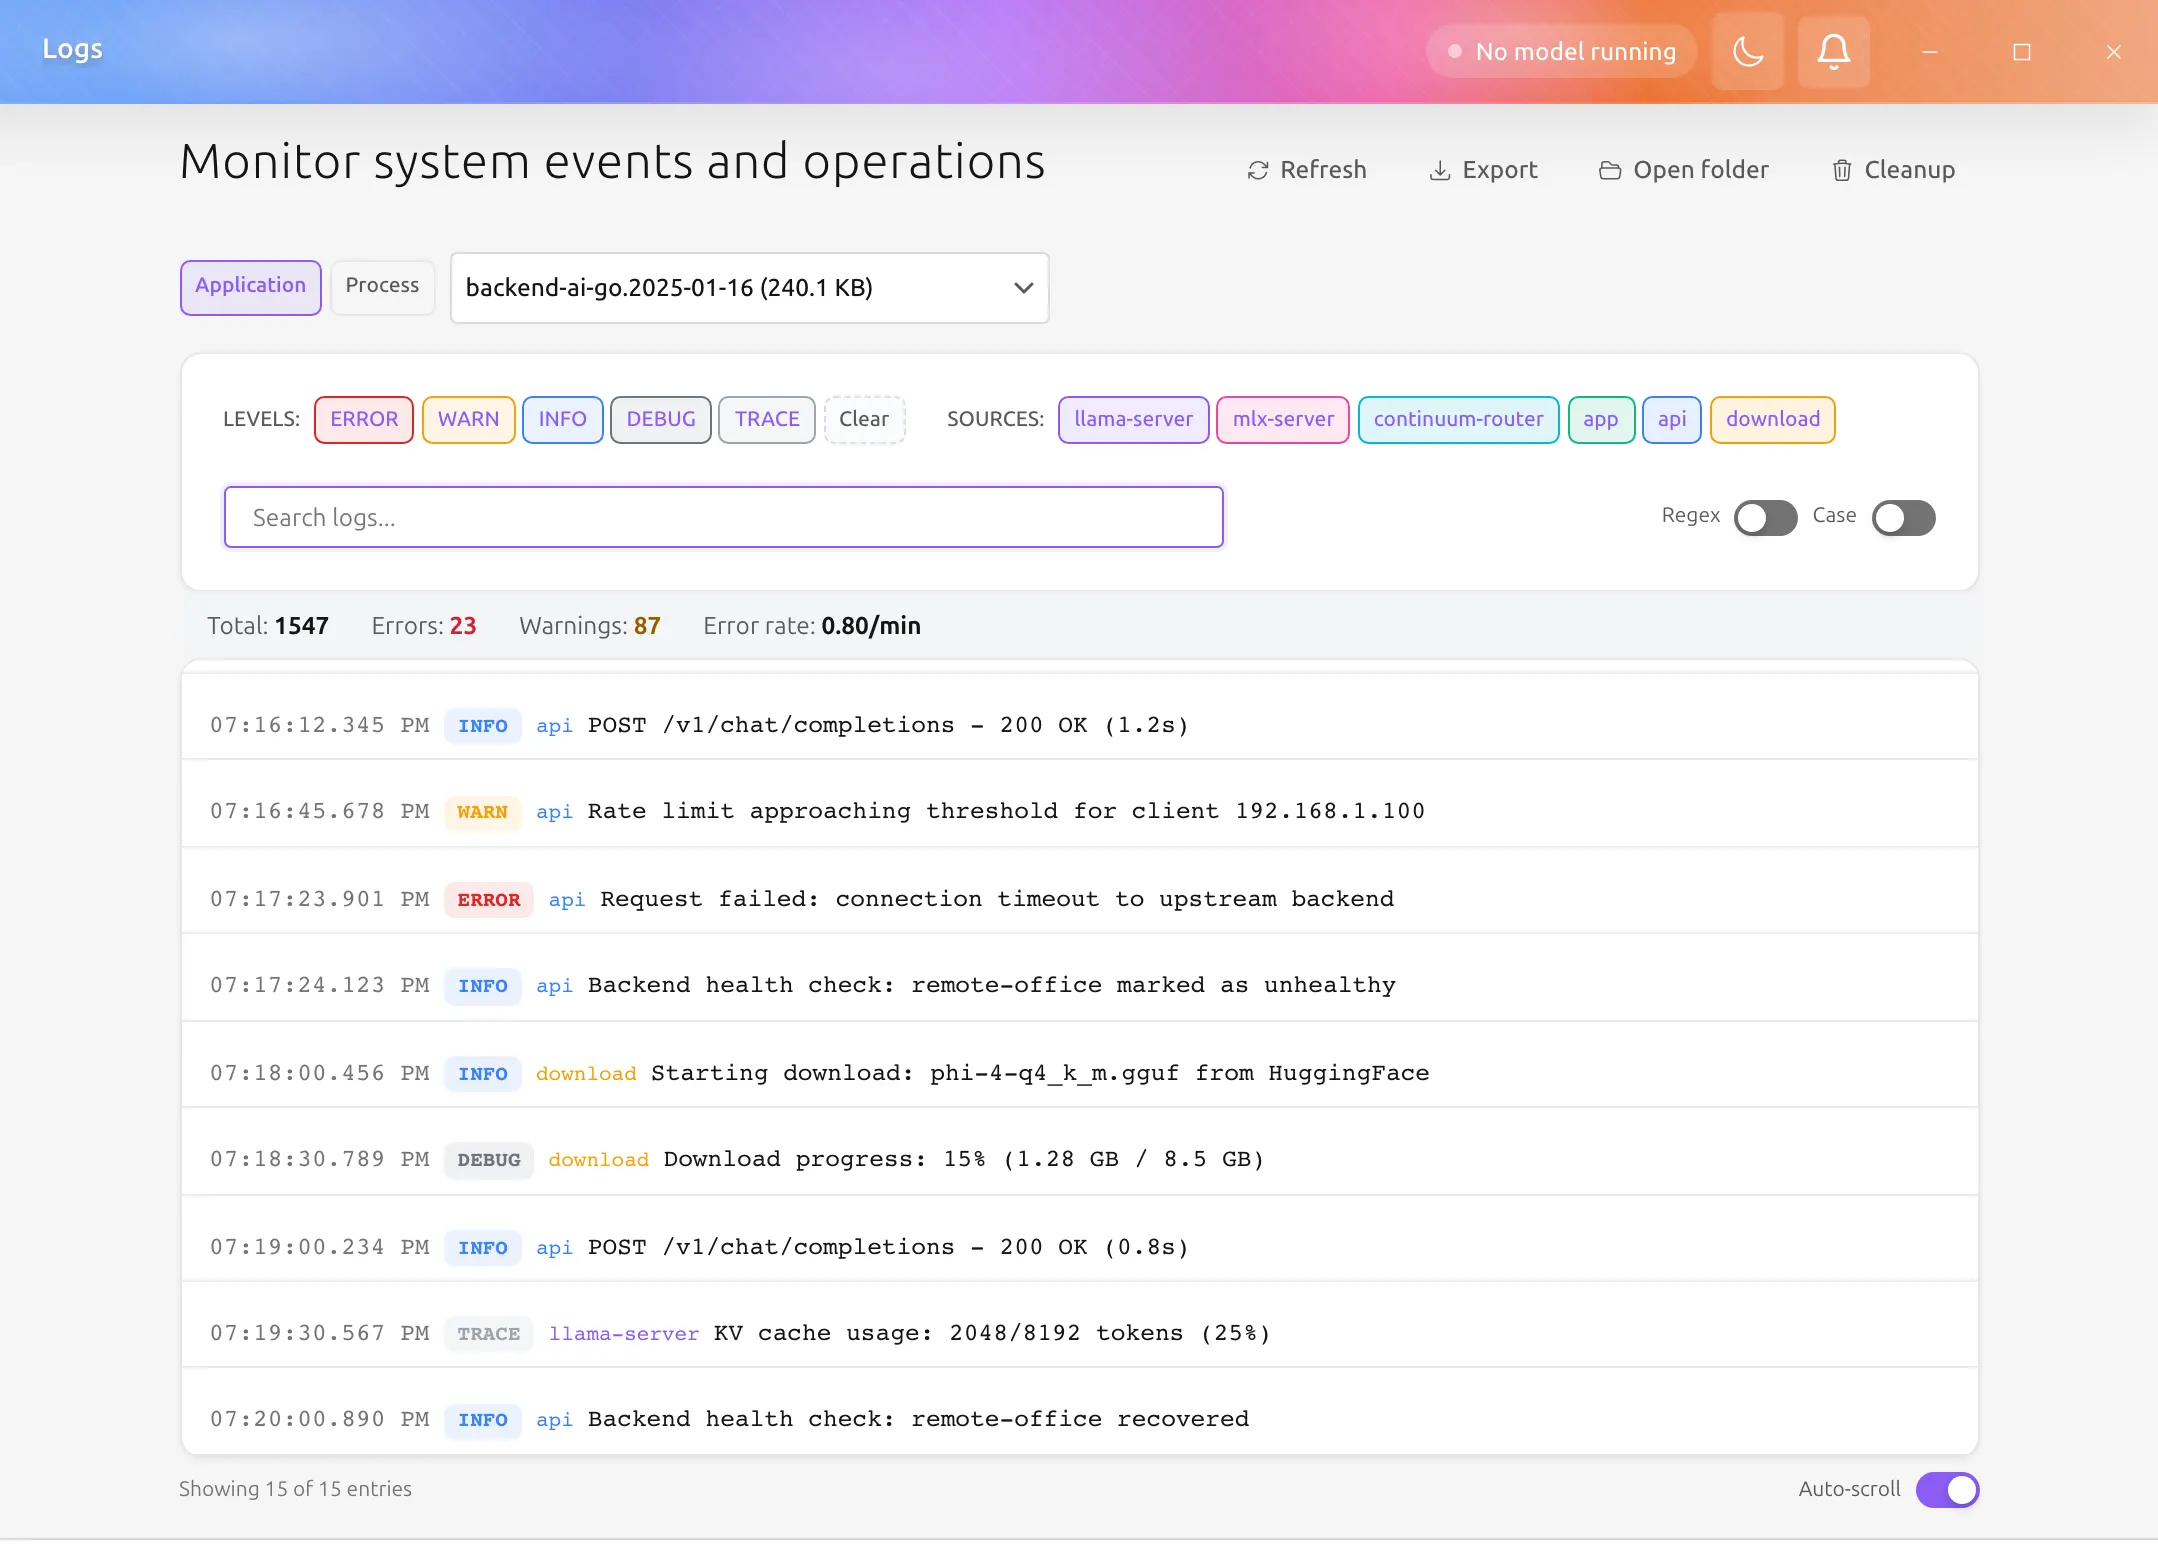
Task: Maximize the Logs window
Action: pyautogui.click(x=2022, y=52)
